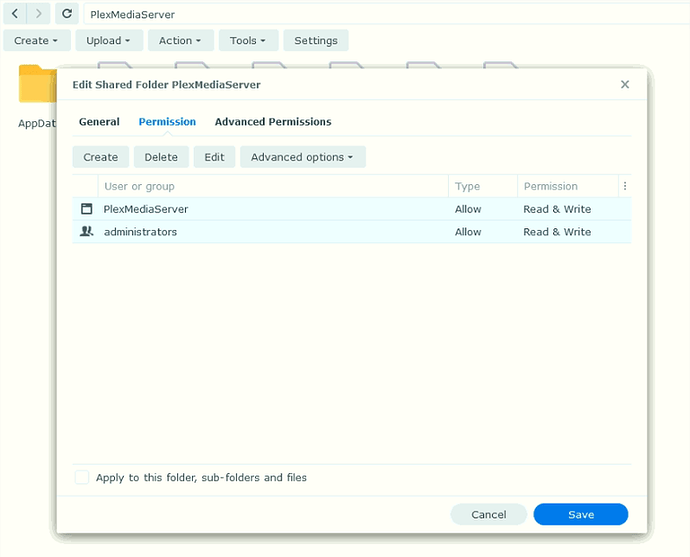Image resolution: width=690 pixels, height=557 pixels.
Task: Refresh the file listing
Action: pos(67,14)
